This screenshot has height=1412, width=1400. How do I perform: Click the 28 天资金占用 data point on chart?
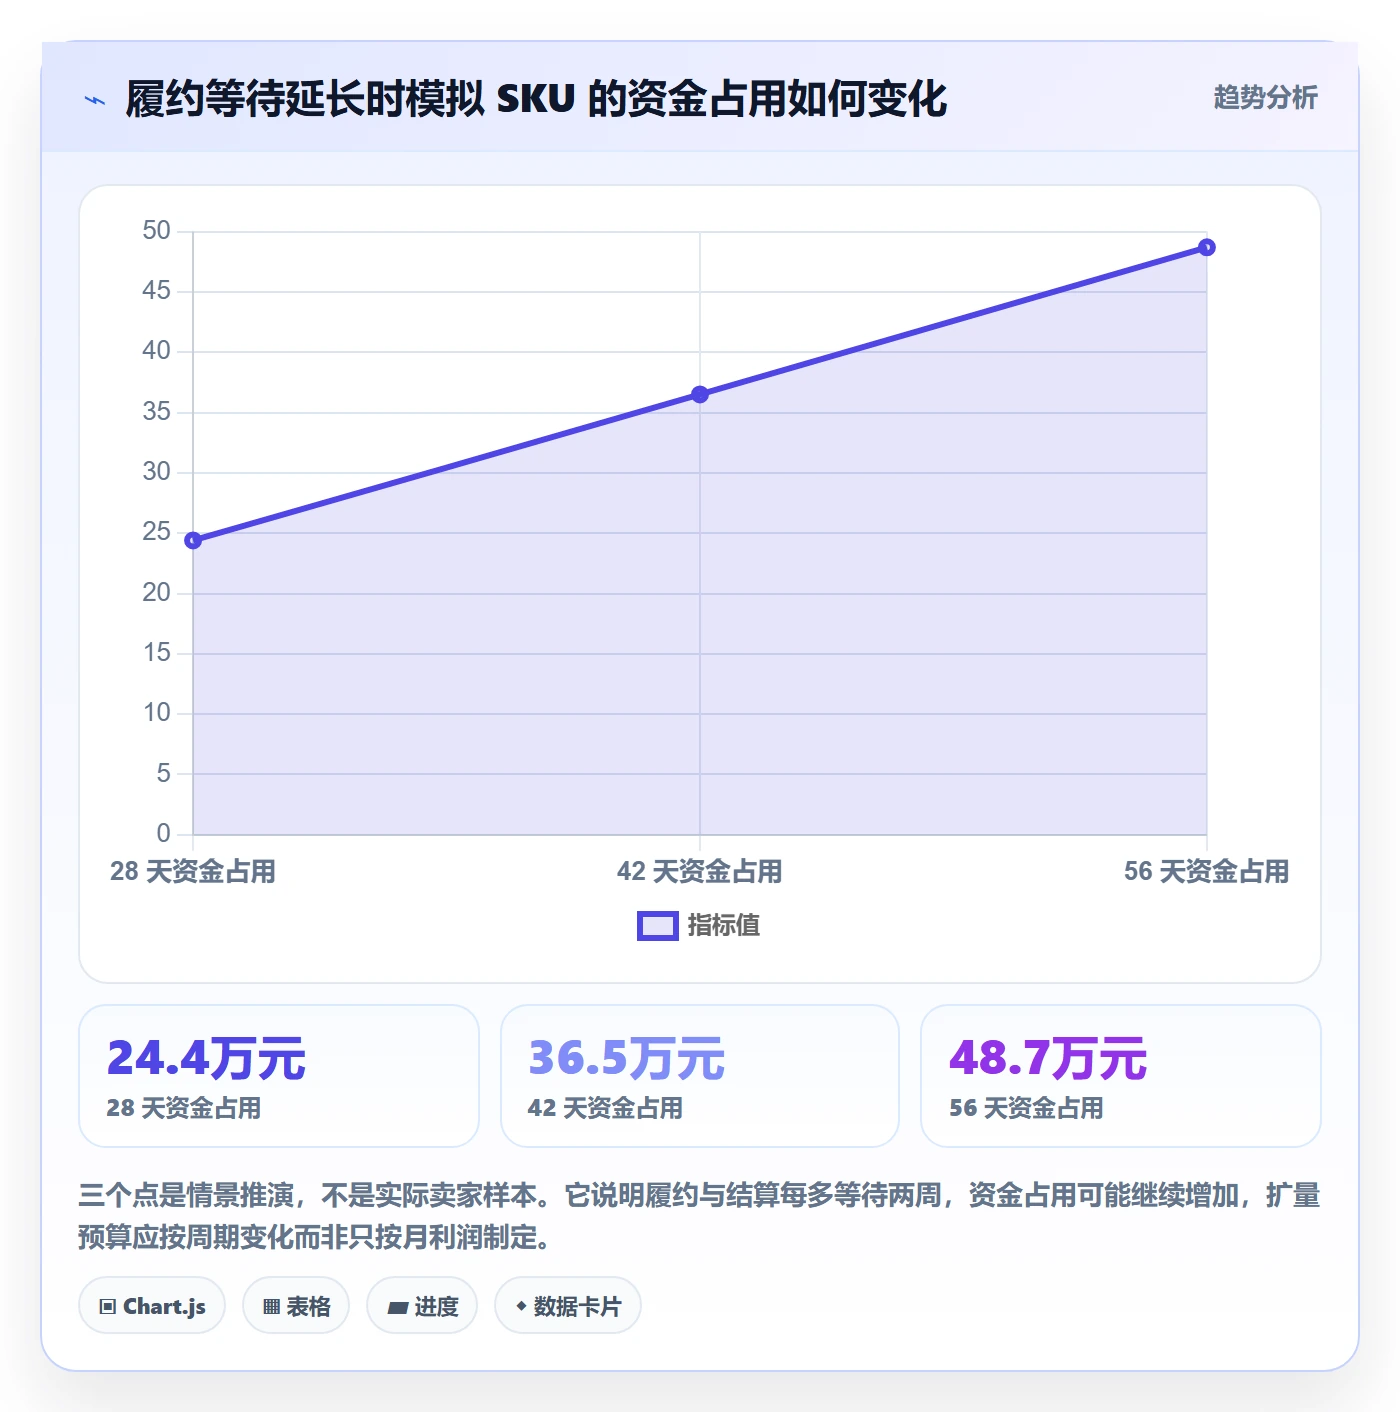pos(193,540)
